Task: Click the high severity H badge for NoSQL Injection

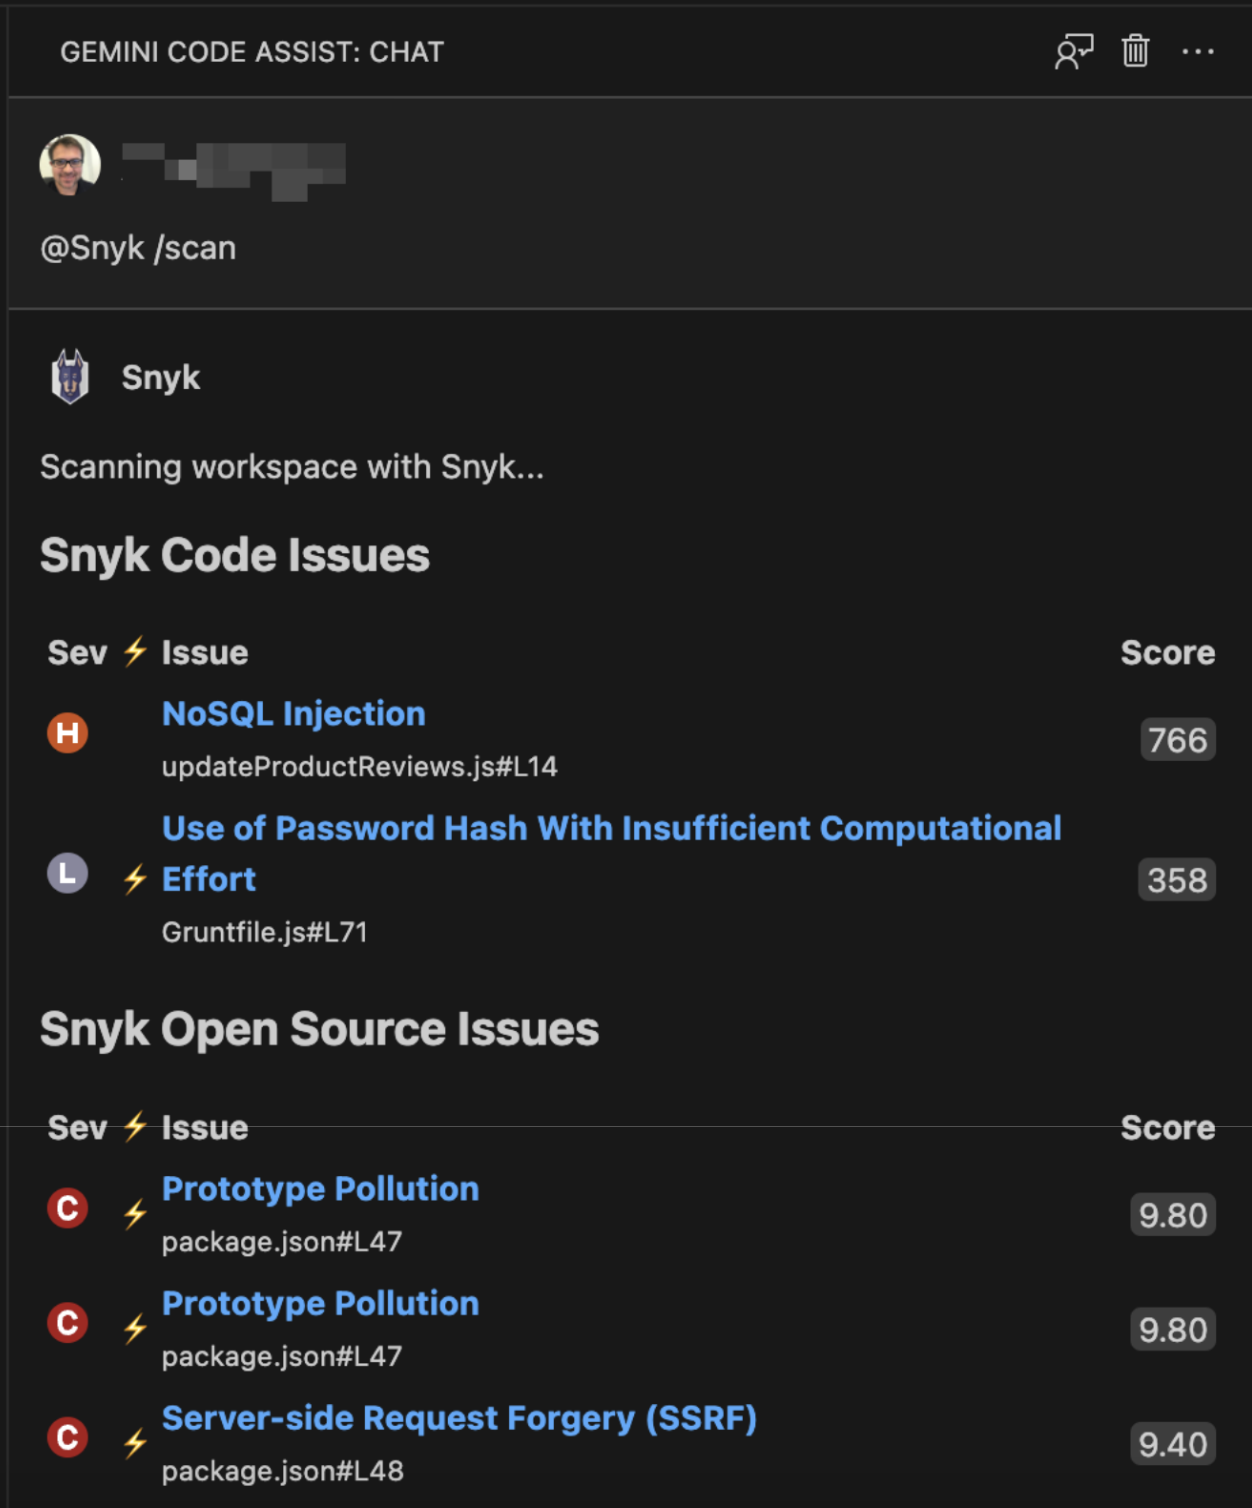Action: tap(68, 733)
